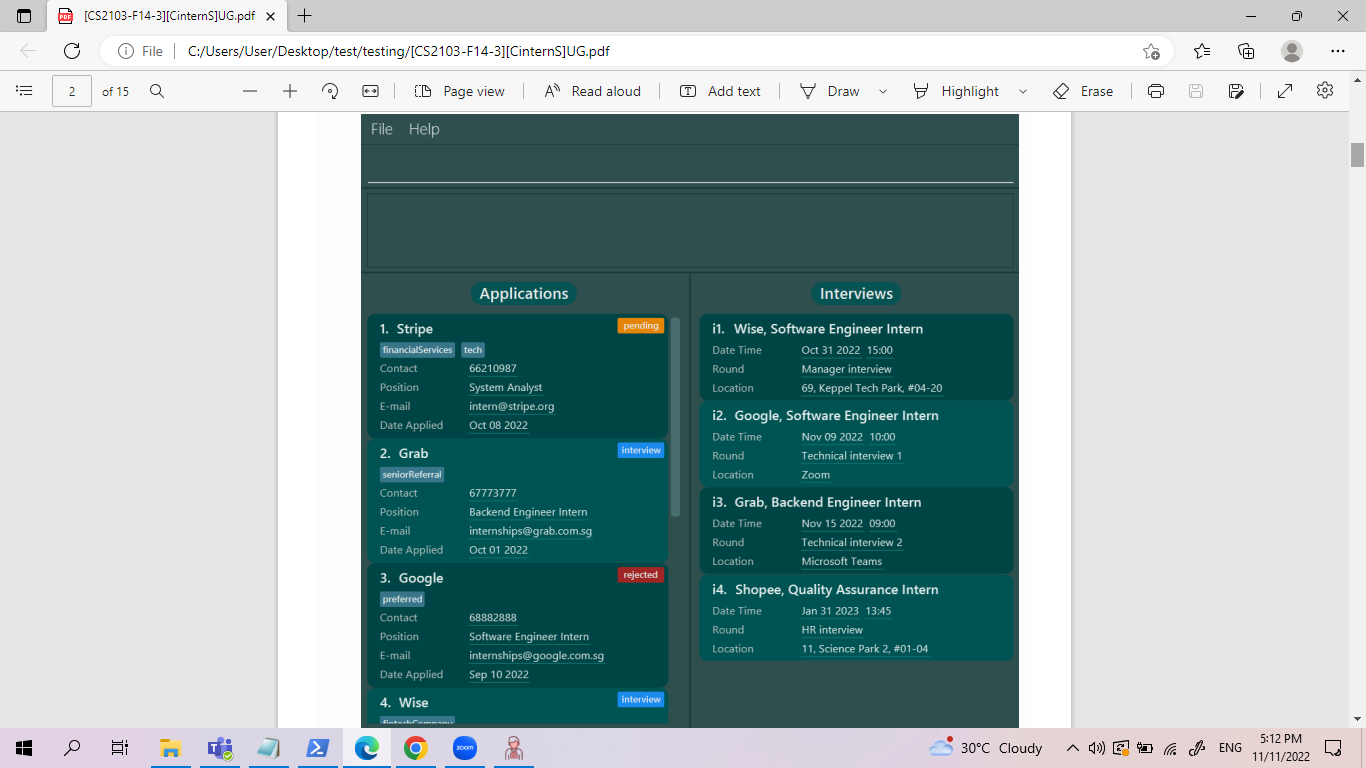Click the Applications panel header
The image size is (1366, 768).
[x=524, y=293]
